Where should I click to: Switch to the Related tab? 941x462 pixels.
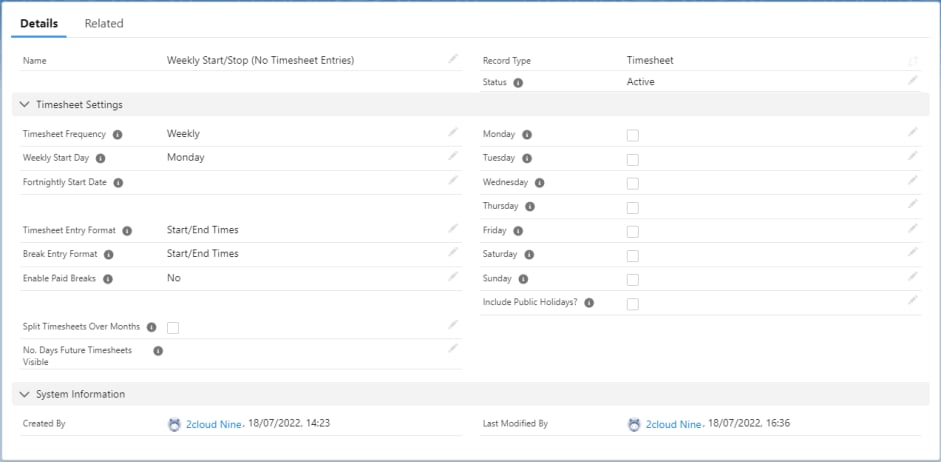(x=104, y=24)
